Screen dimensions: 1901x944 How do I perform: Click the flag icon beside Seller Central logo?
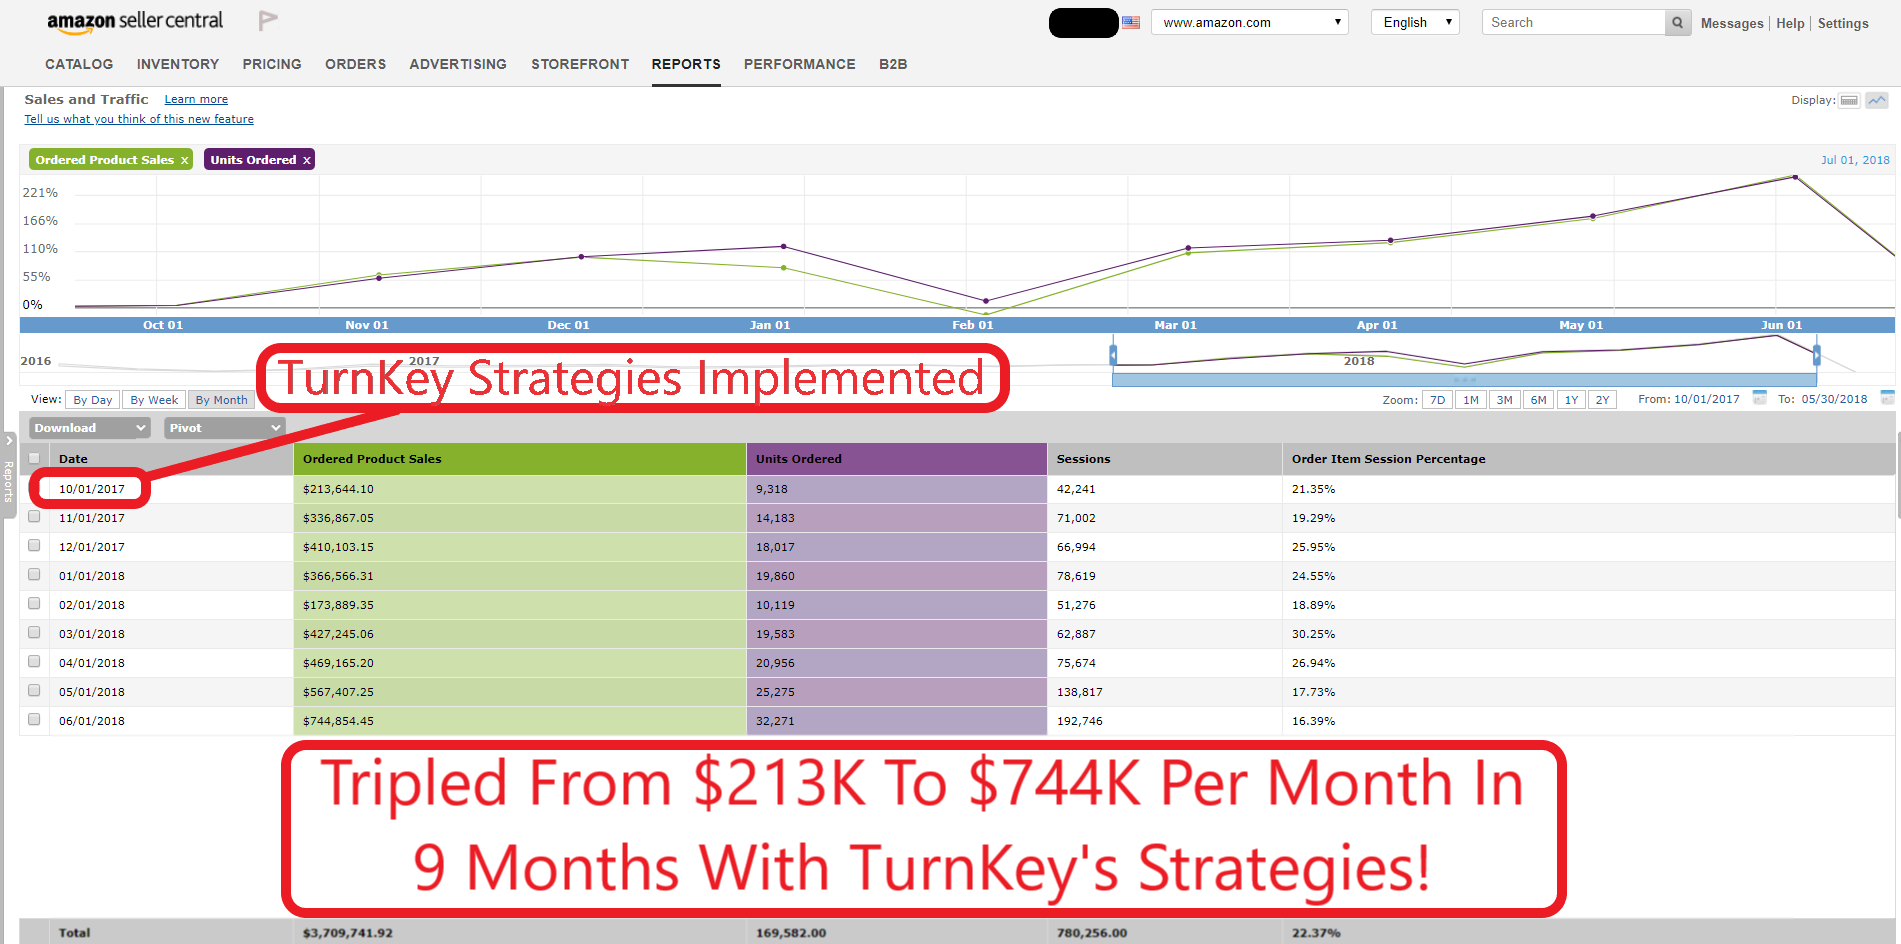[267, 21]
